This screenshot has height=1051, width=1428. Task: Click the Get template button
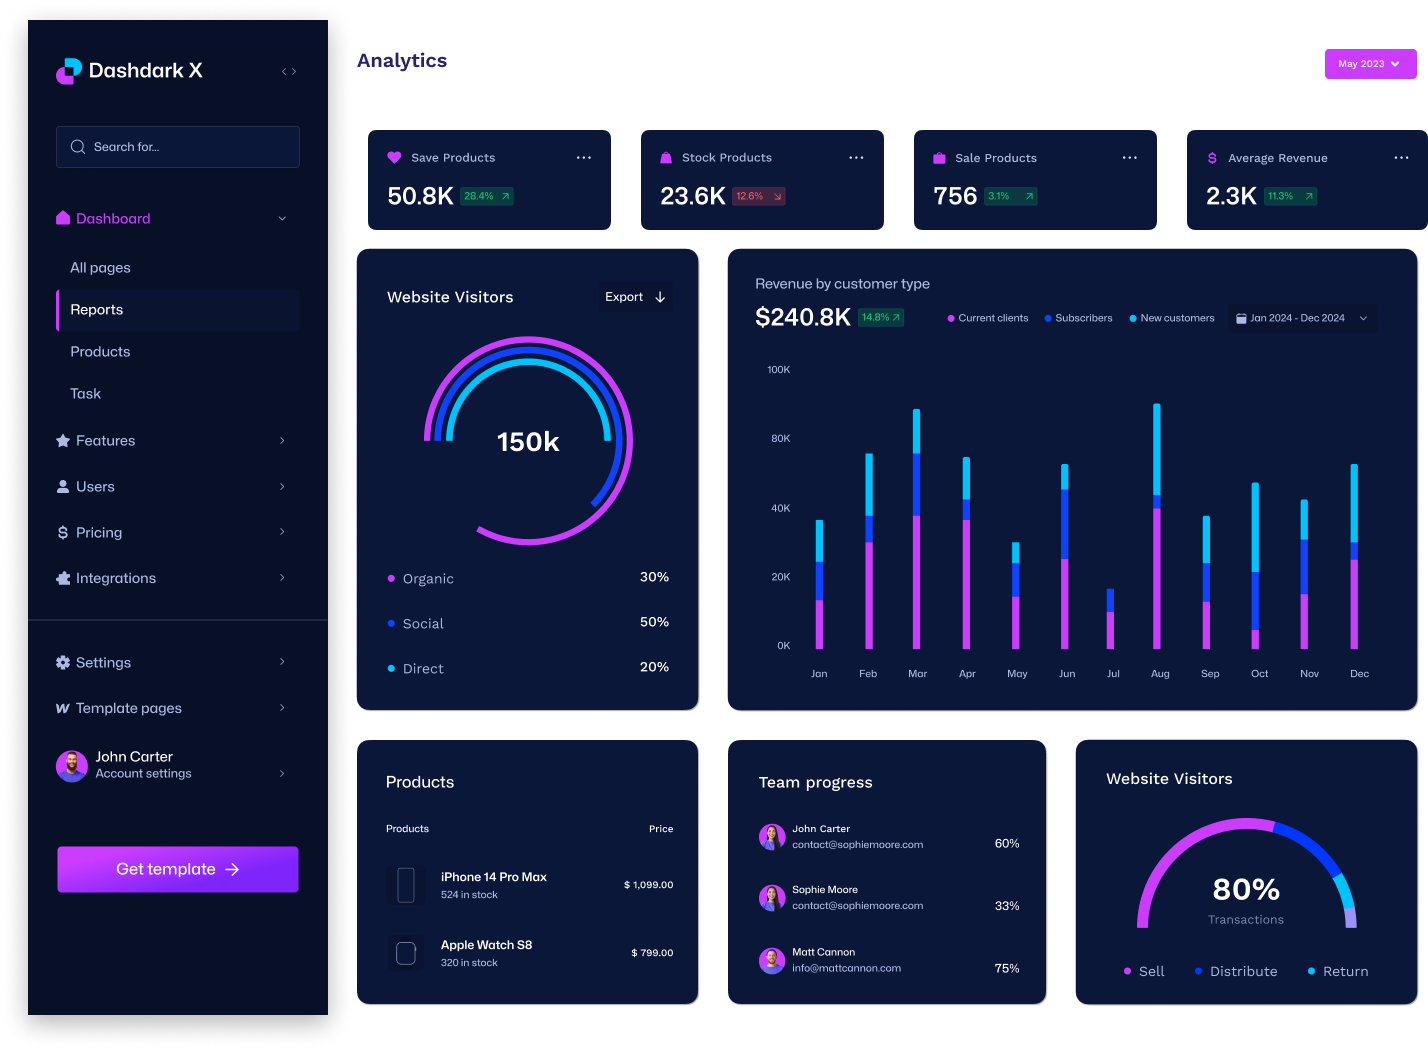[177, 869]
